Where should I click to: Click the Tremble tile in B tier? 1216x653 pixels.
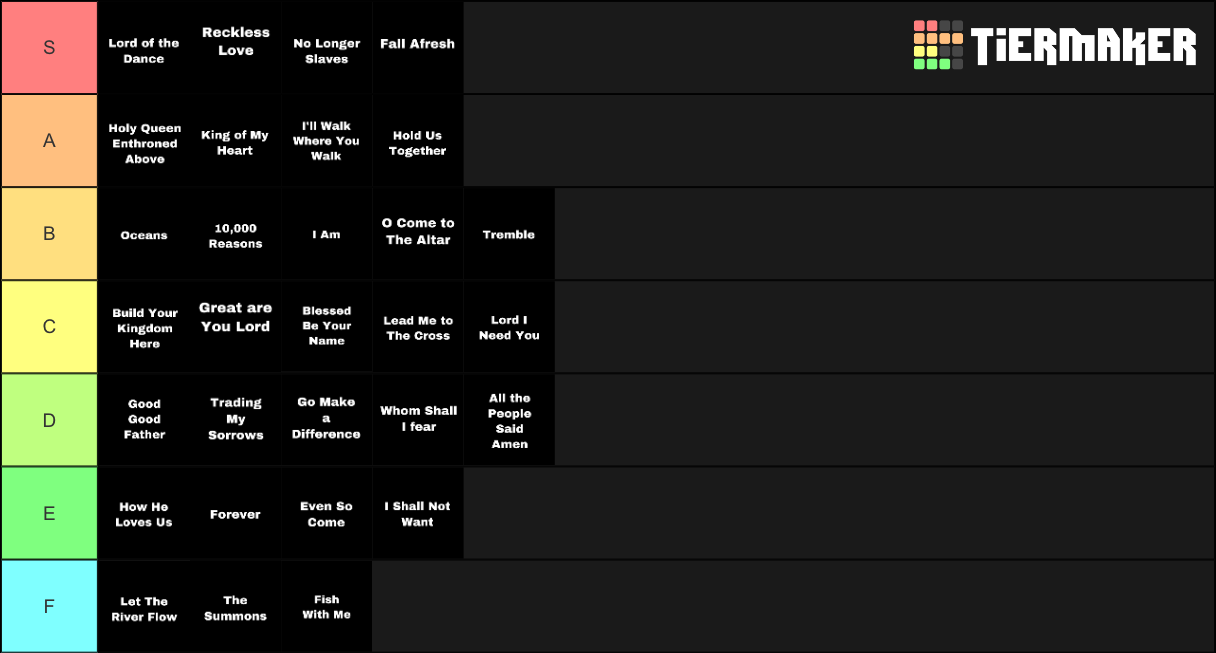point(509,234)
